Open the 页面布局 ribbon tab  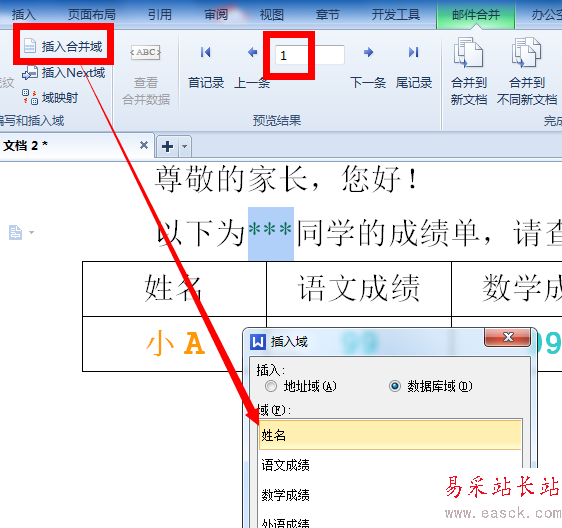[92, 15]
